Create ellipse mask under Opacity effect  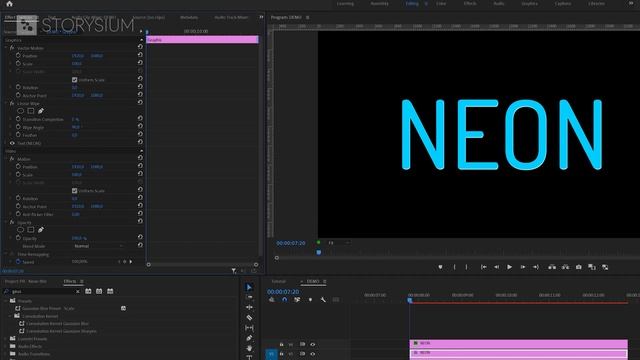pos(20,230)
